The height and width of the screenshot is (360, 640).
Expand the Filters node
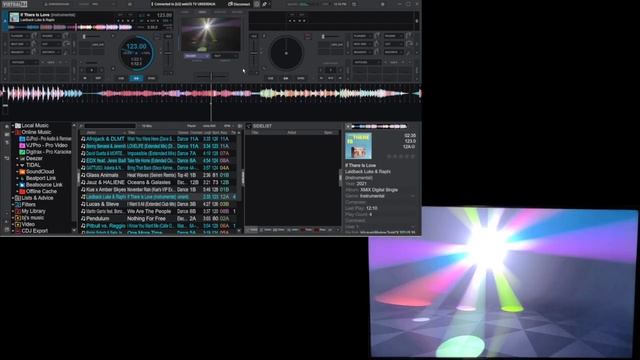pyautogui.click(x=13, y=204)
